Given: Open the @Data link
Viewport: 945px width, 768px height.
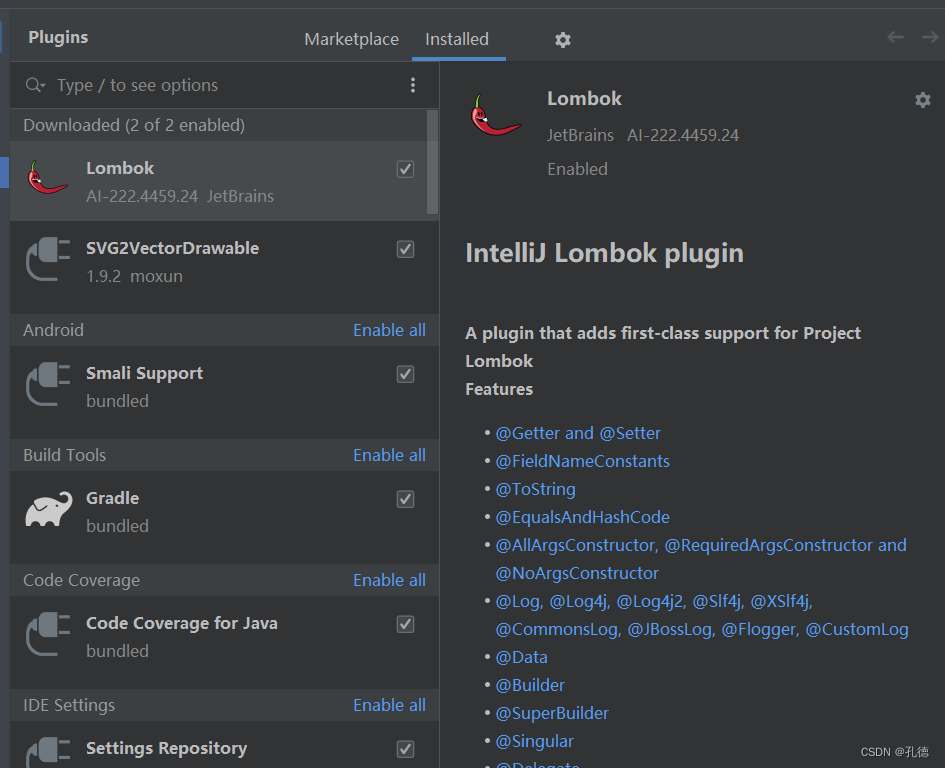Looking at the screenshot, I should point(521,658).
